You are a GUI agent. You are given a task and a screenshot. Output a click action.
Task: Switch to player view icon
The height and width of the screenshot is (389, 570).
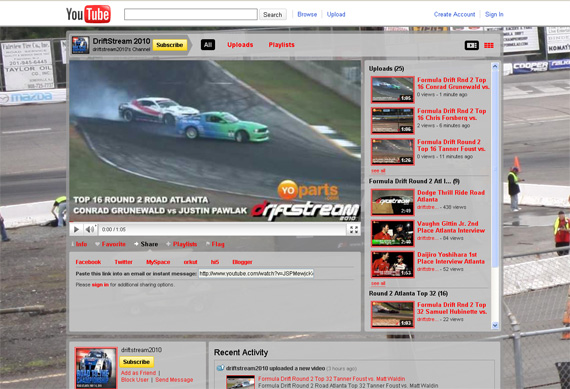tap(471, 45)
